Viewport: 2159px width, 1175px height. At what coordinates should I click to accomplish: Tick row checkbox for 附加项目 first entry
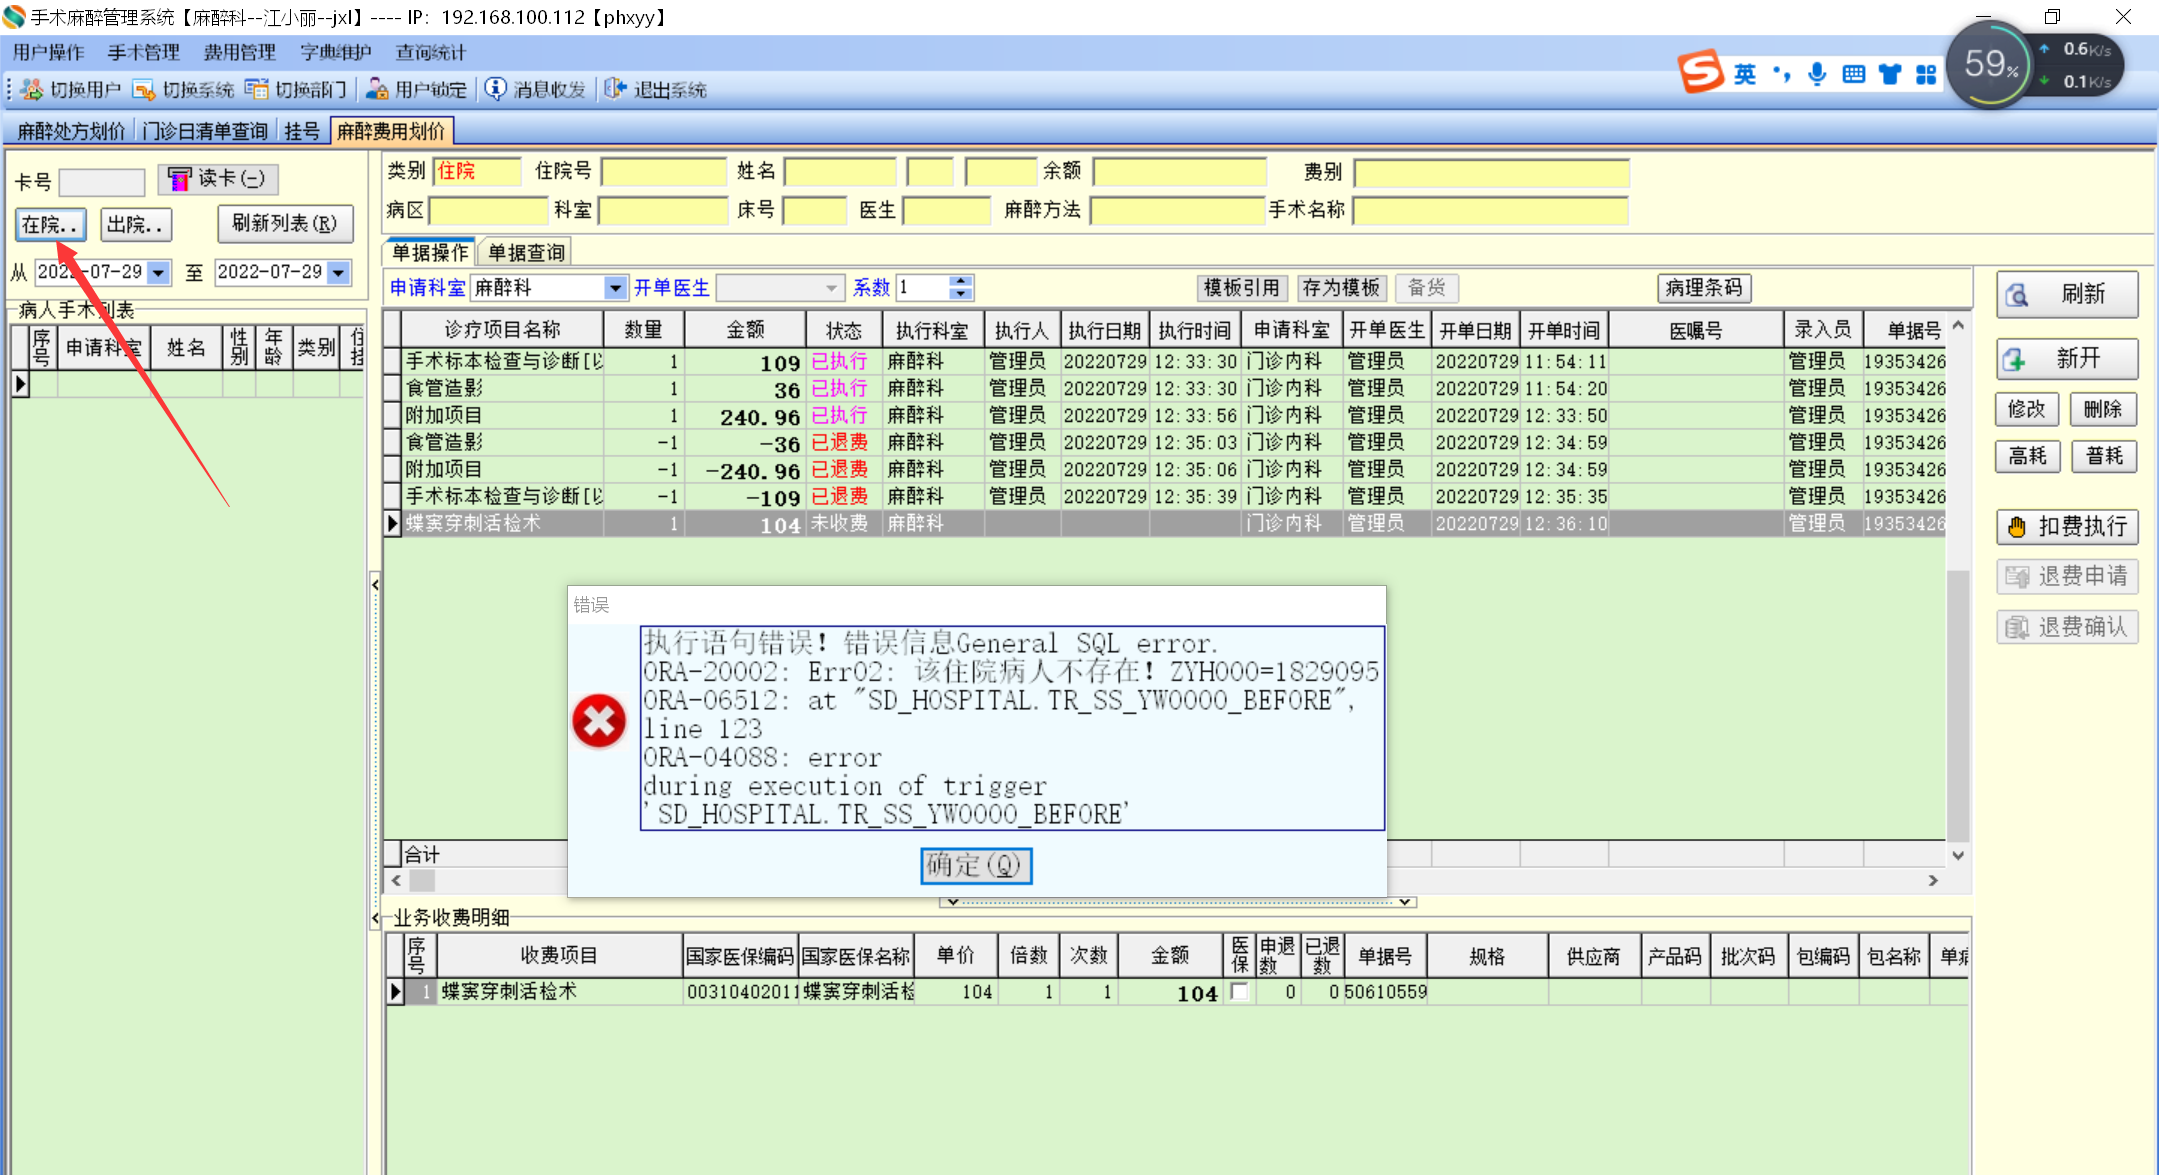(x=393, y=415)
